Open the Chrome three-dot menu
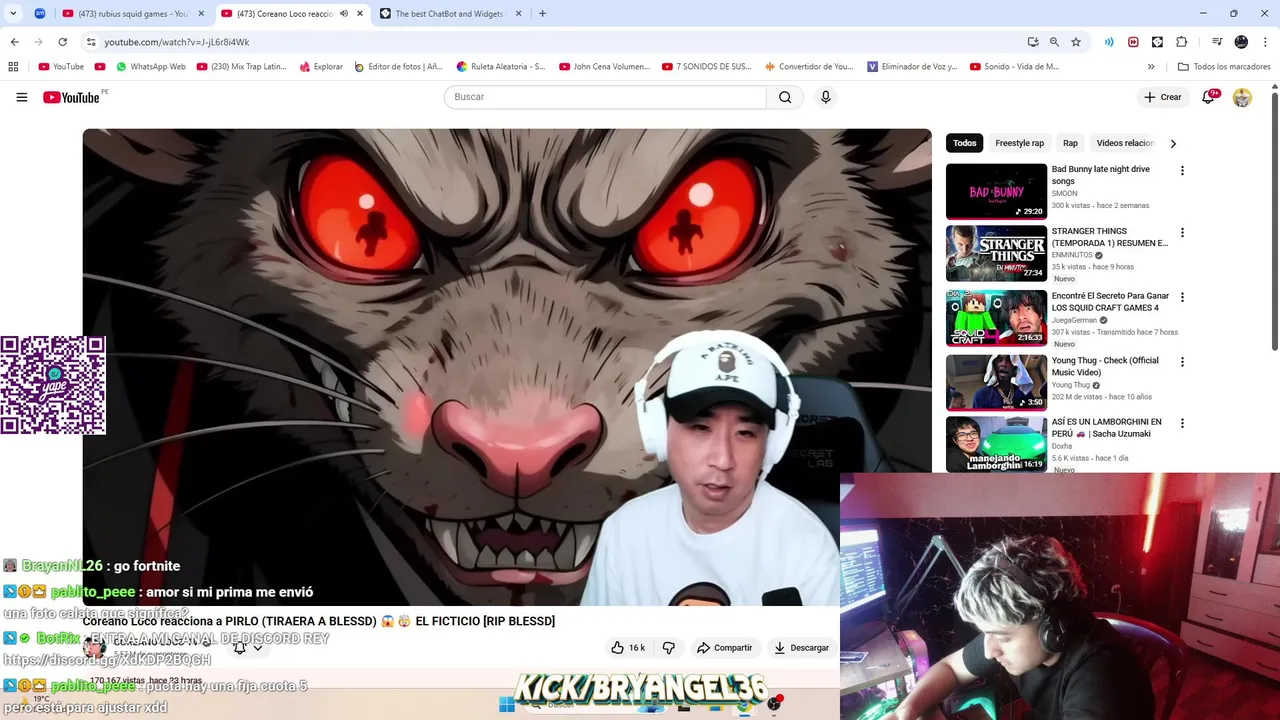This screenshot has height=720, width=1280. [1266, 42]
